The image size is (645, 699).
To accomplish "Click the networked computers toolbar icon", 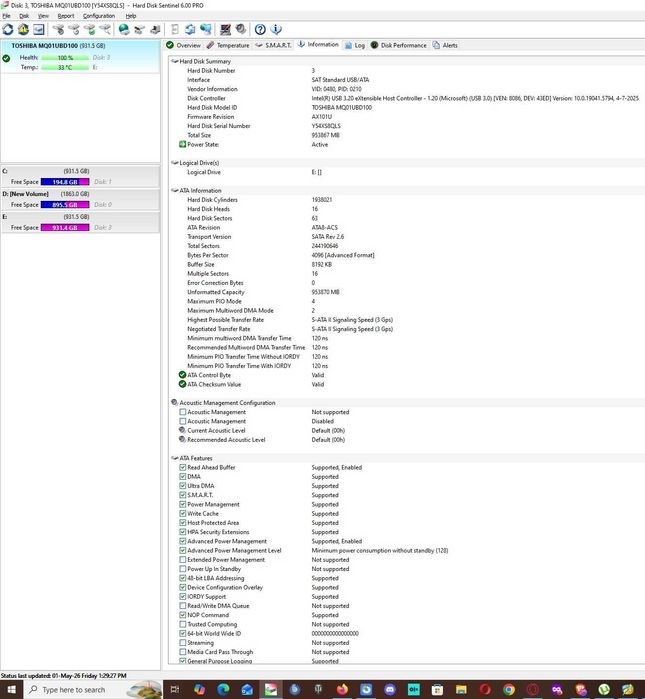I will (x=205, y=29).
